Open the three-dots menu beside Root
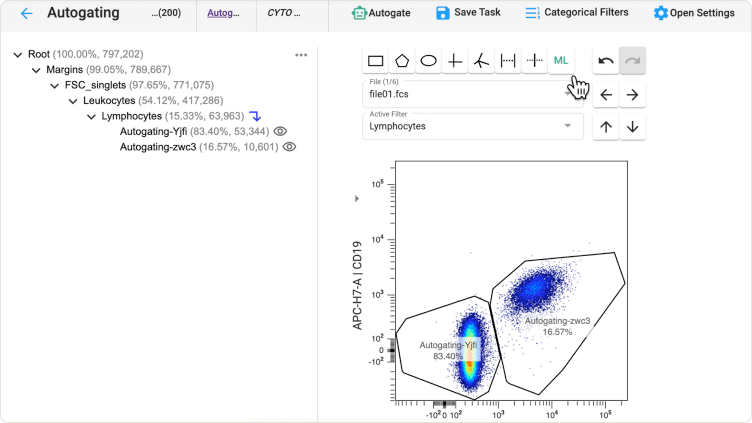The width and height of the screenshot is (752, 423). pyautogui.click(x=301, y=55)
